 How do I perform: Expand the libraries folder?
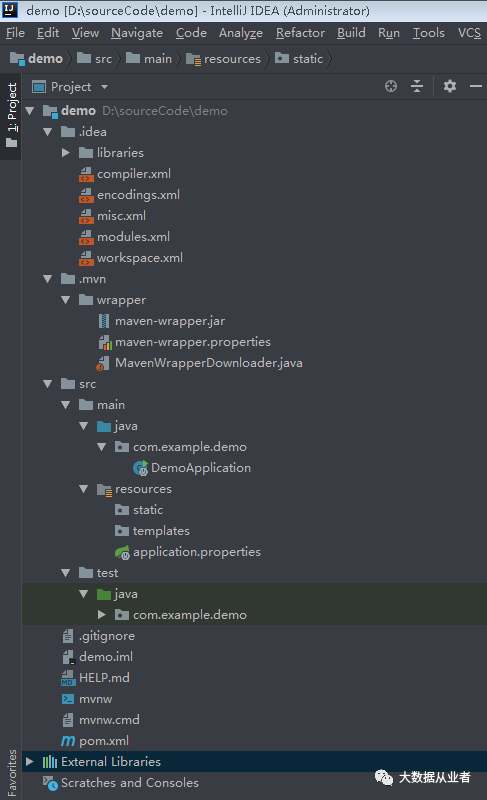point(66,153)
